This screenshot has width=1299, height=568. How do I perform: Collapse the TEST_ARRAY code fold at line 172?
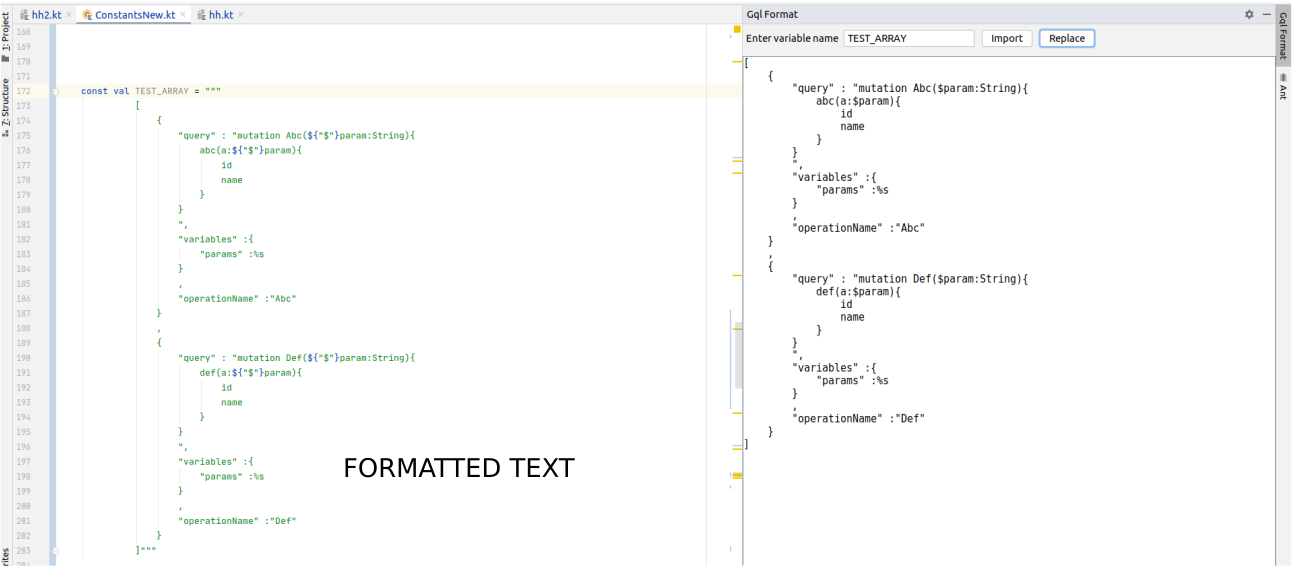click(56, 91)
